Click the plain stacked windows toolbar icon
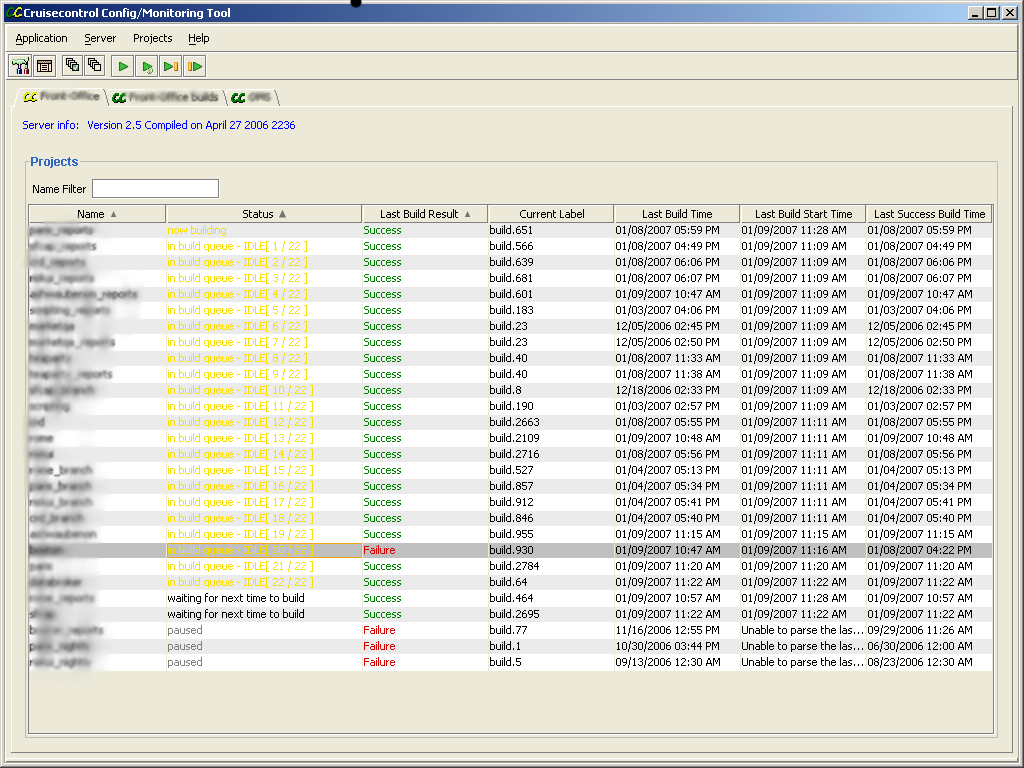The image size is (1024, 768). click(x=95, y=66)
